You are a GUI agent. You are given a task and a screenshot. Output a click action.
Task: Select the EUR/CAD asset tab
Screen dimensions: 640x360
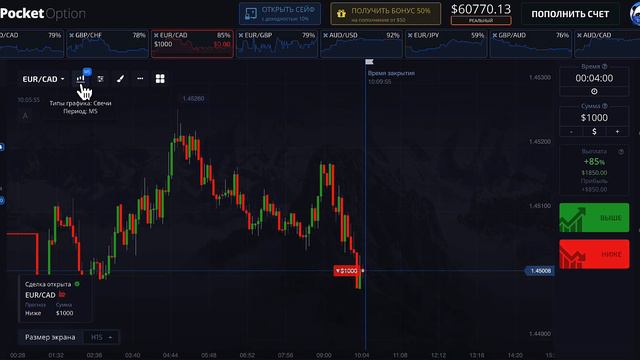pos(192,44)
